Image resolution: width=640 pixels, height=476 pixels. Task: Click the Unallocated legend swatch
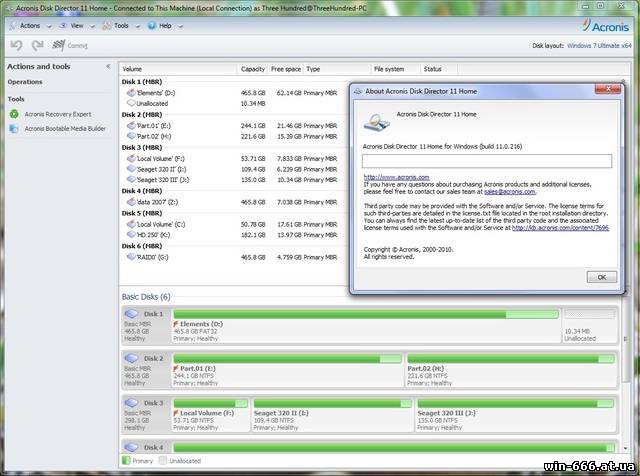coord(163,460)
